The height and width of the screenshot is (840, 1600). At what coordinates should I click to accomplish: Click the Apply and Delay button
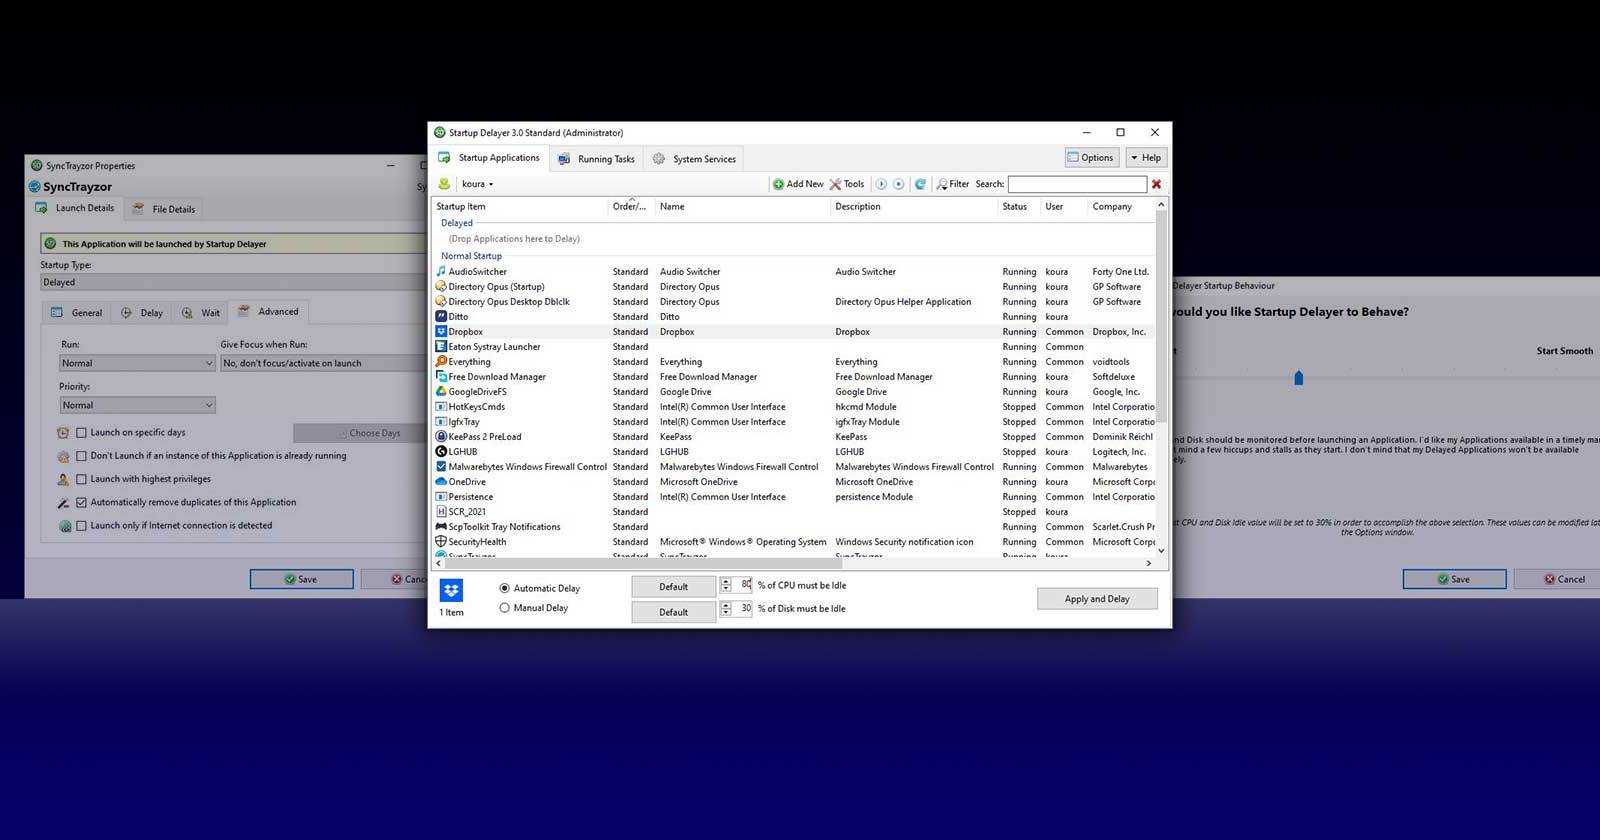pyautogui.click(x=1097, y=599)
